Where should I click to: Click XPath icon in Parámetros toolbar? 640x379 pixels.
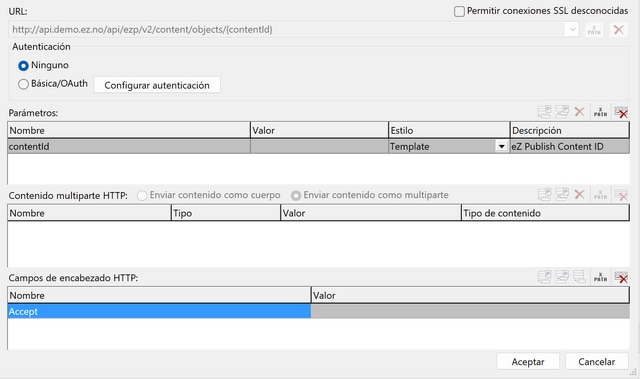600,112
